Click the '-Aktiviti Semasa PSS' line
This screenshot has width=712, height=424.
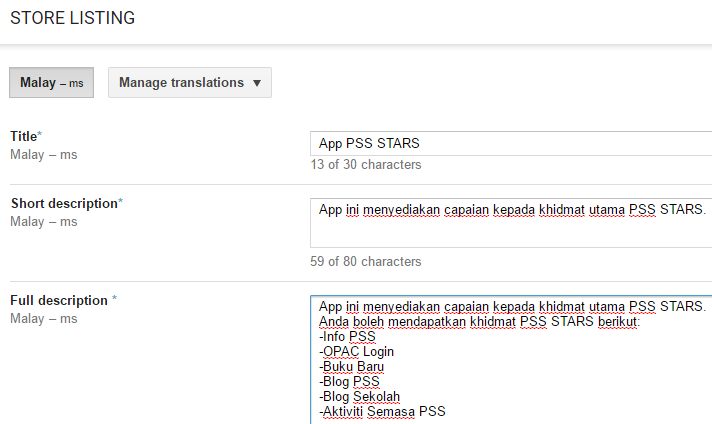[x=382, y=411]
